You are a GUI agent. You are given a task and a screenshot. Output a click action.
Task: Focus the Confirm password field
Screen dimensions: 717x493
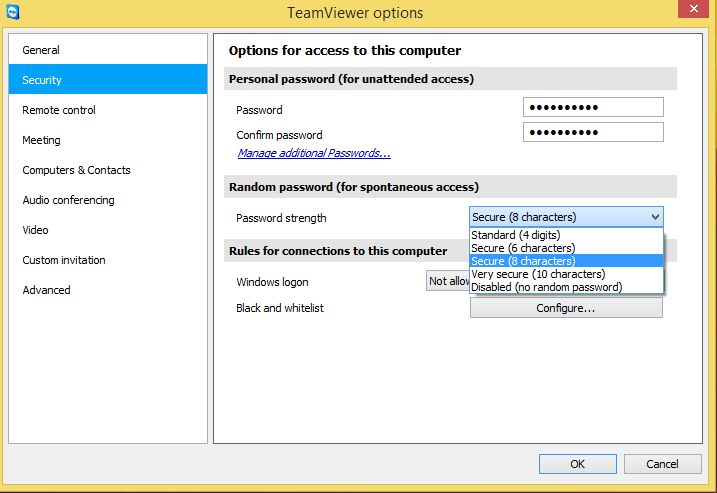[593, 133]
